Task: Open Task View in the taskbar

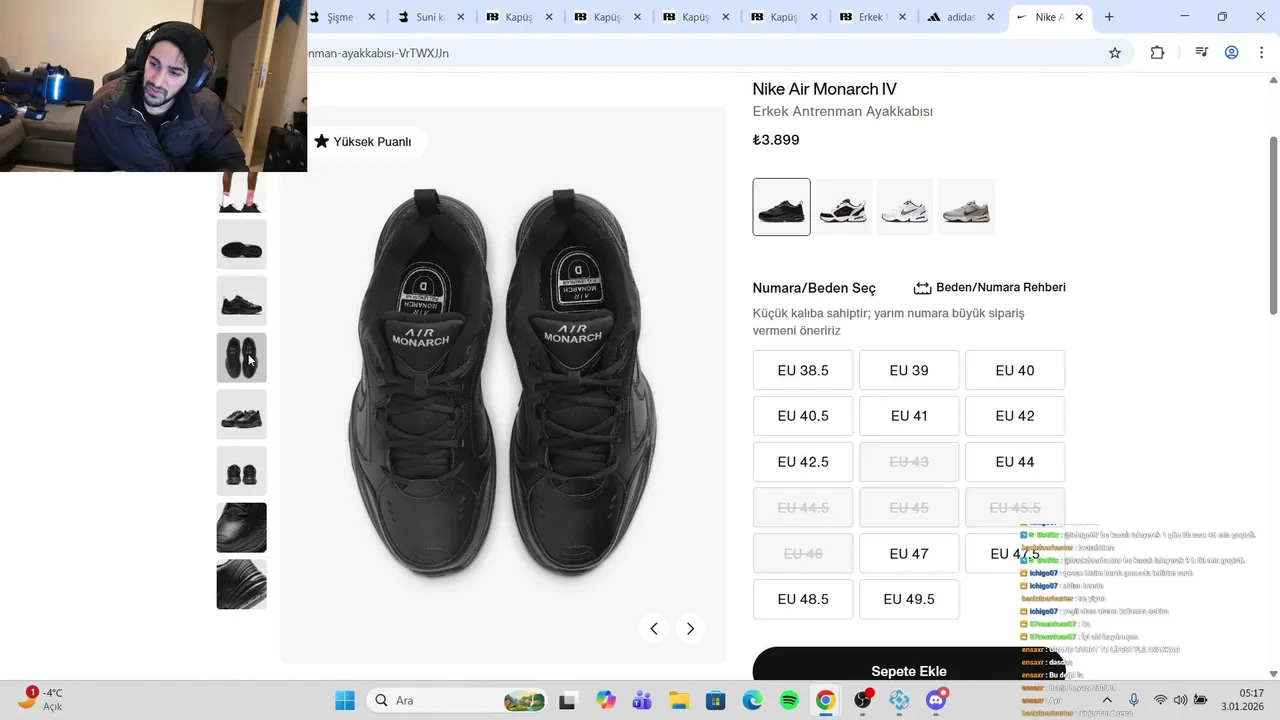Action: pyautogui.click(x=567, y=700)
